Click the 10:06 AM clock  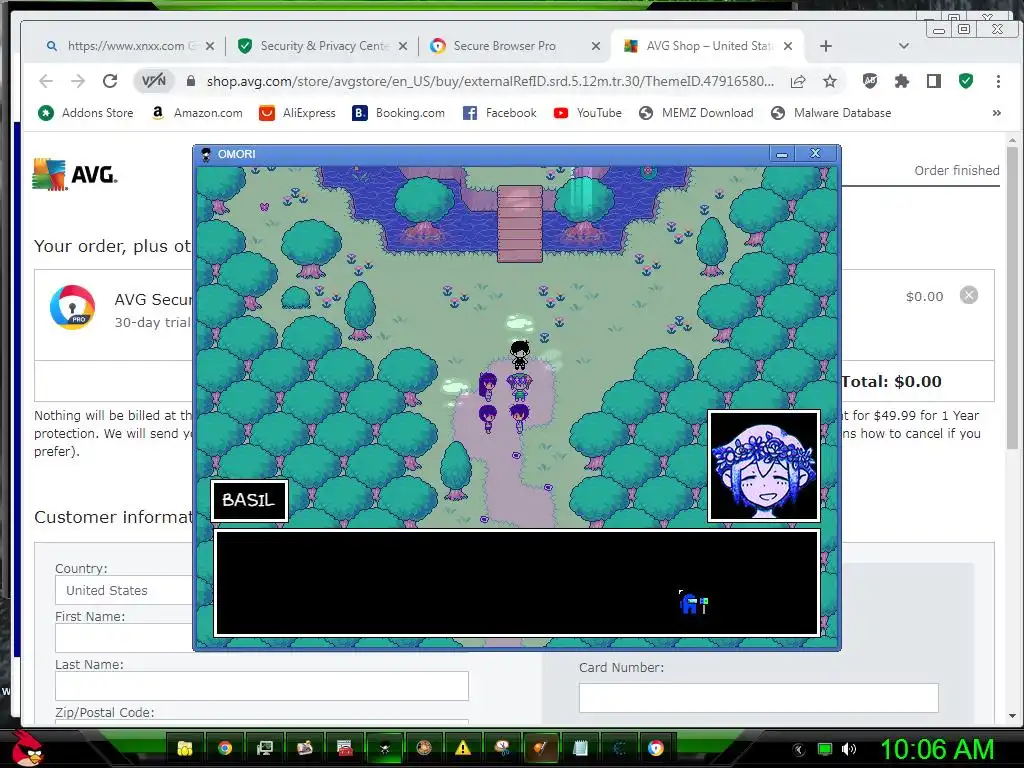[937, 749]
